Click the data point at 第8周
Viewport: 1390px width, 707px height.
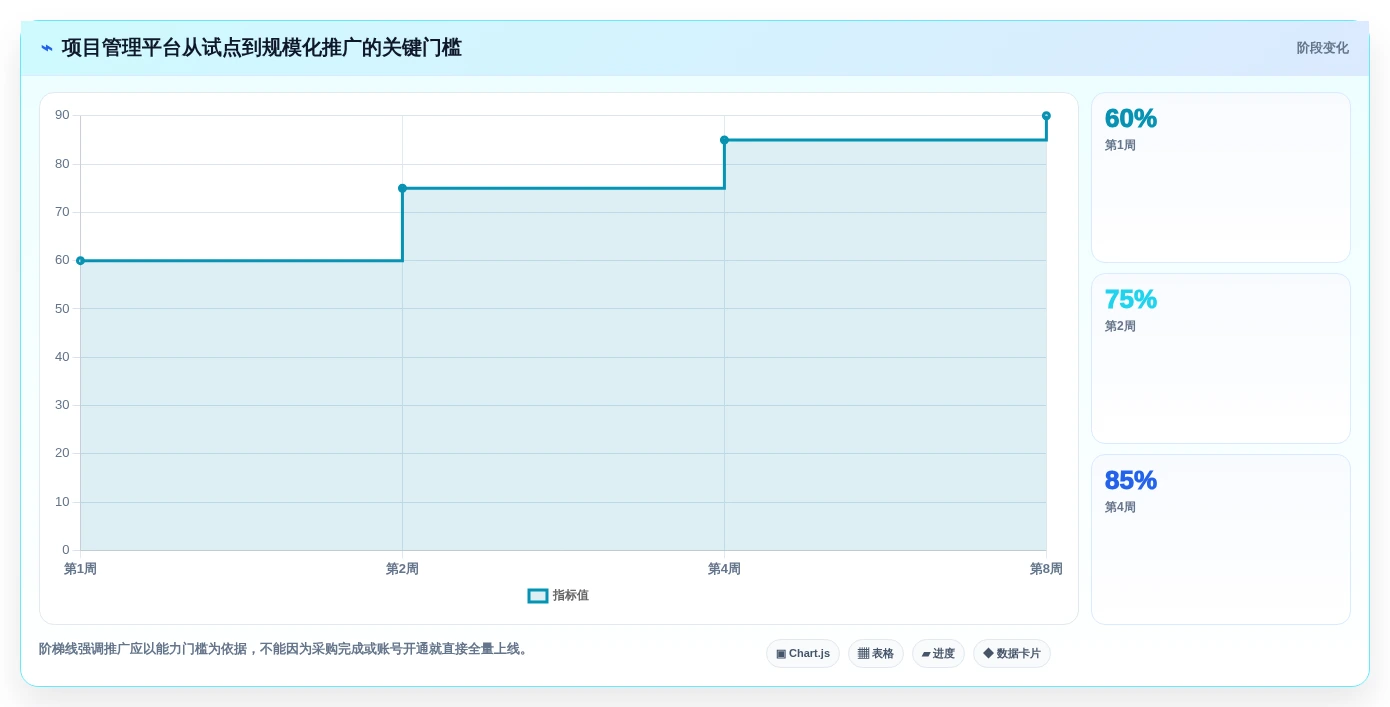pos(1046,116)
